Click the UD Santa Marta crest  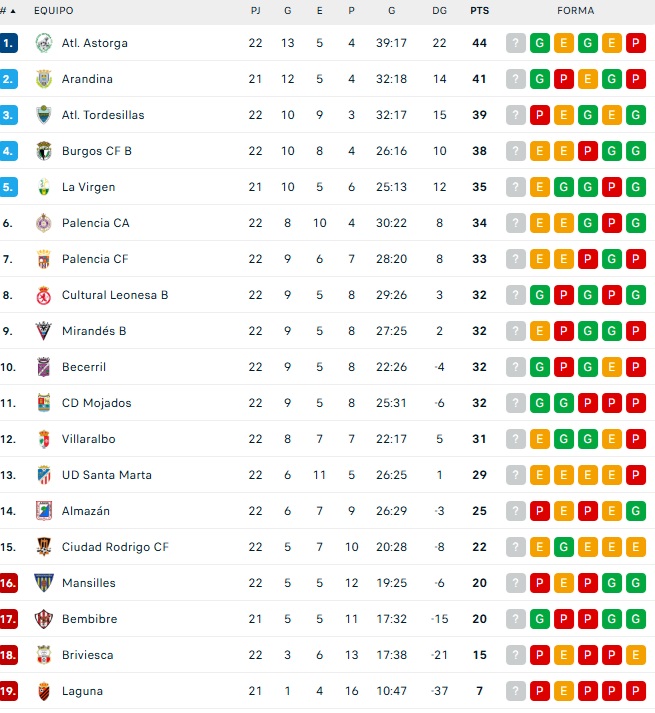click(x=42, y=475)
